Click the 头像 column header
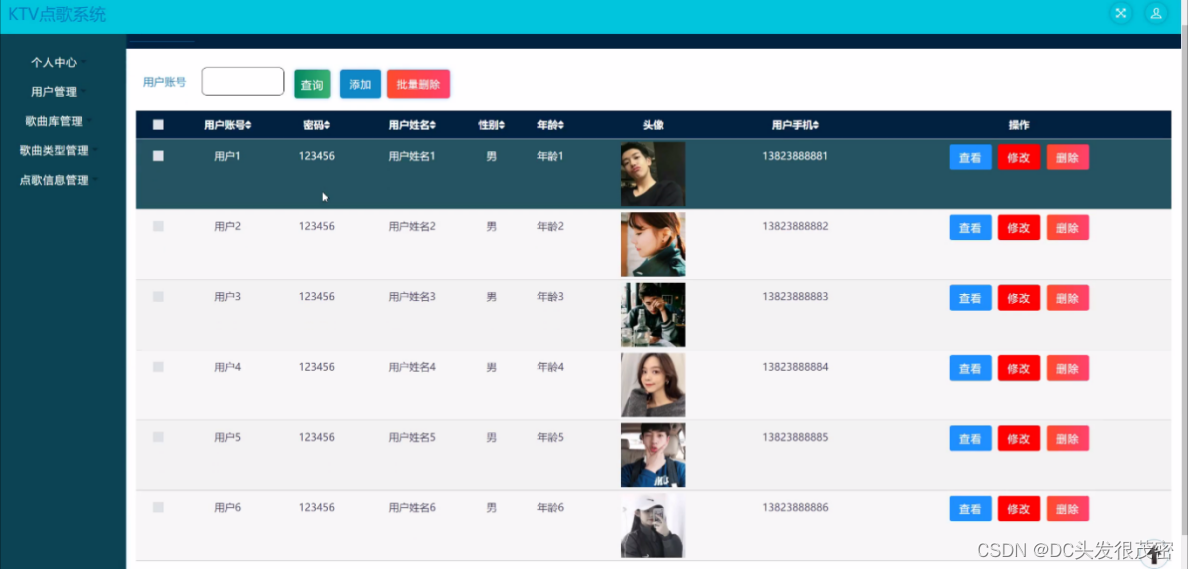 tap(653, 125)
